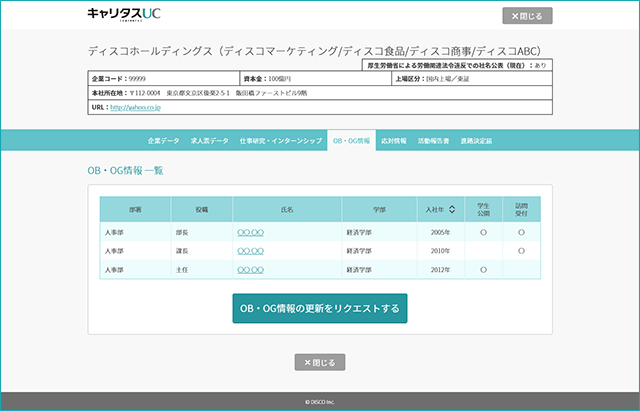
Task: Switch to the 求人票データ tab
Action: coord(210,141)
